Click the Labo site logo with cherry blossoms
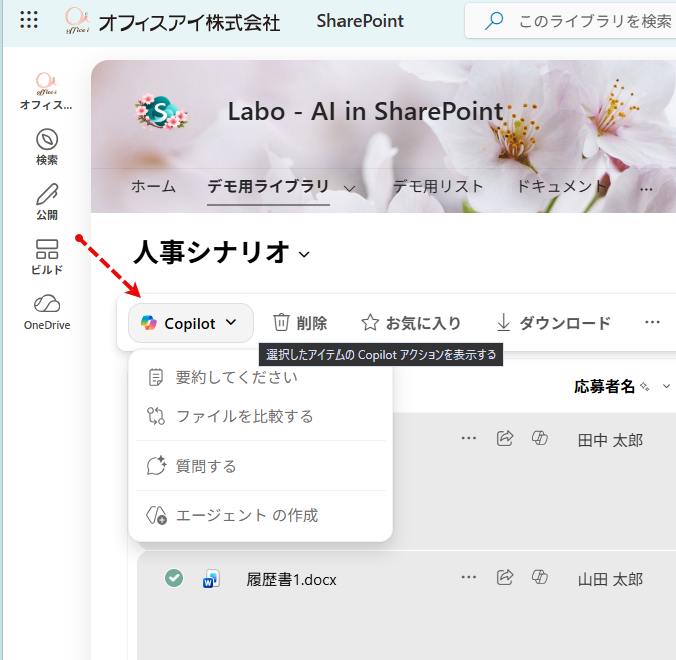Image resolution: width=676 pixels, height=660 pixels. click(x=162, y=111)
